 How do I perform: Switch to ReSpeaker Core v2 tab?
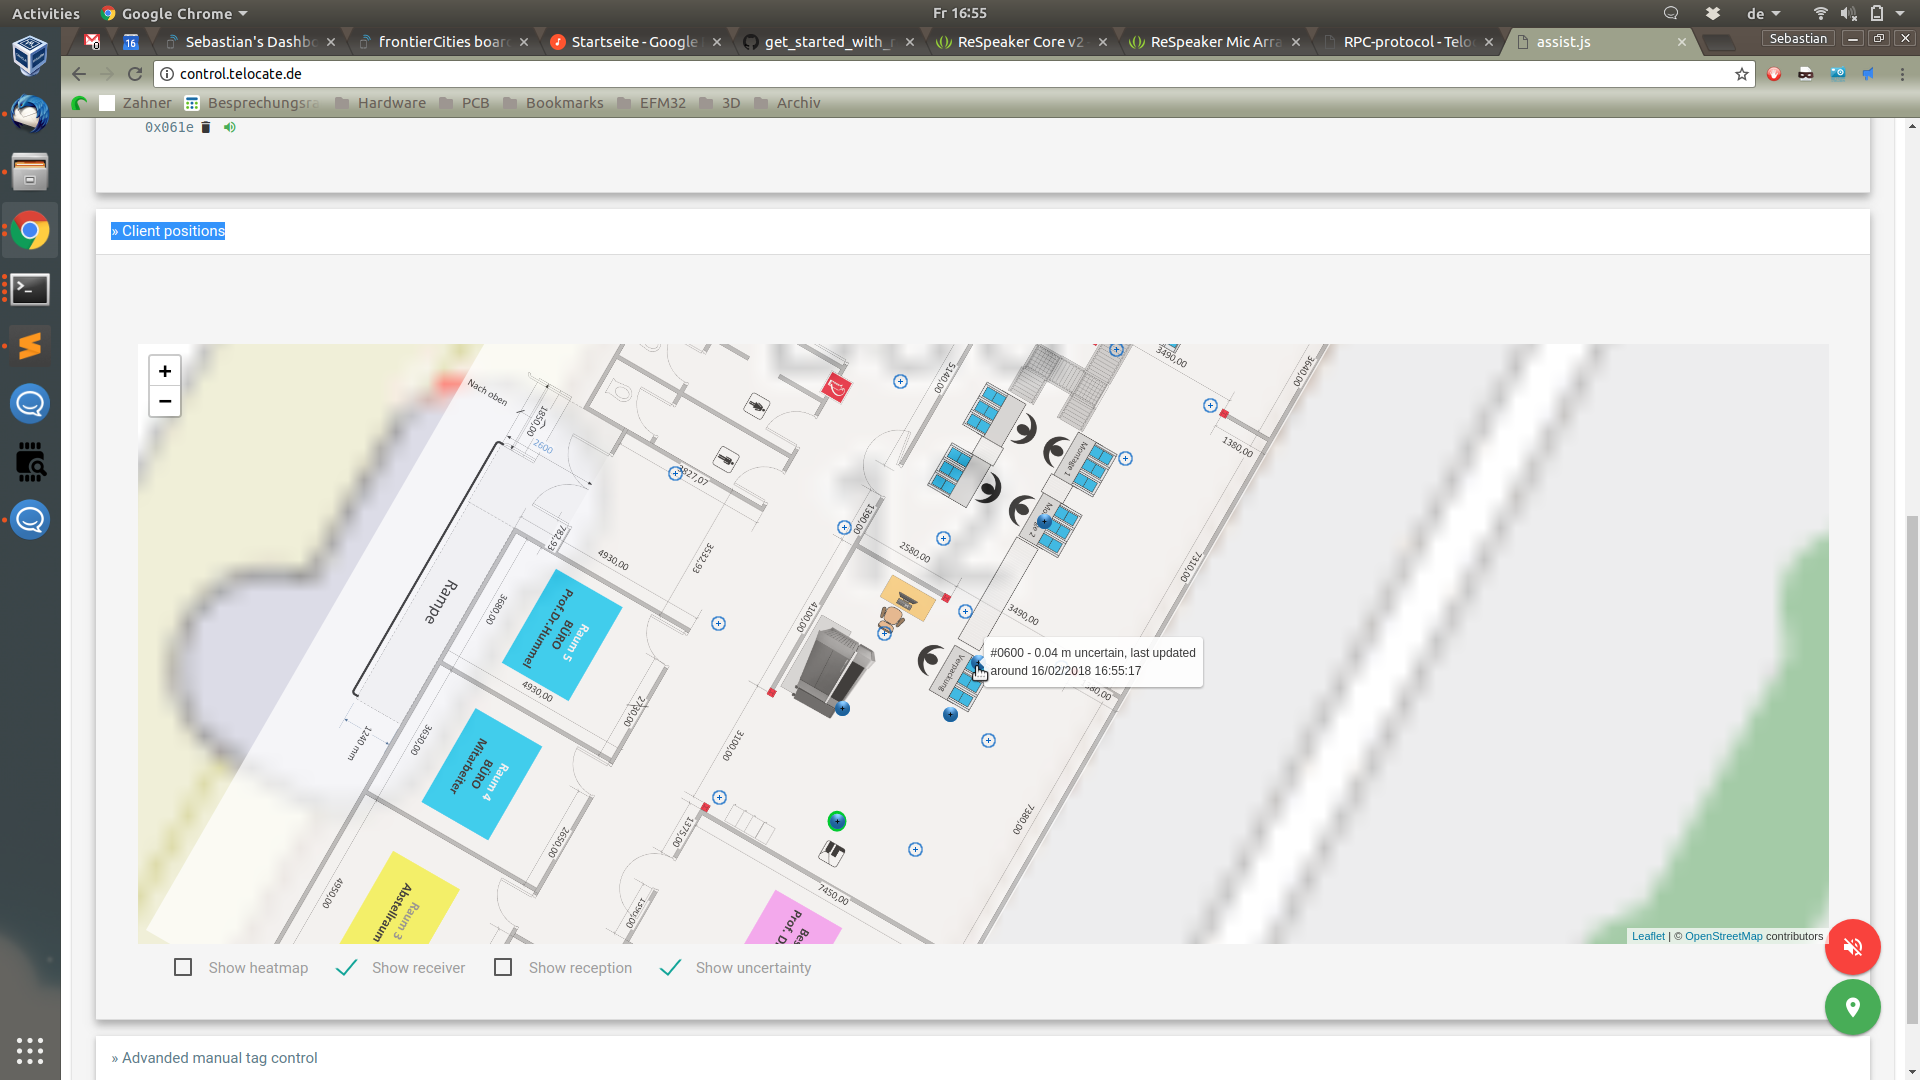click(1022, 42)
